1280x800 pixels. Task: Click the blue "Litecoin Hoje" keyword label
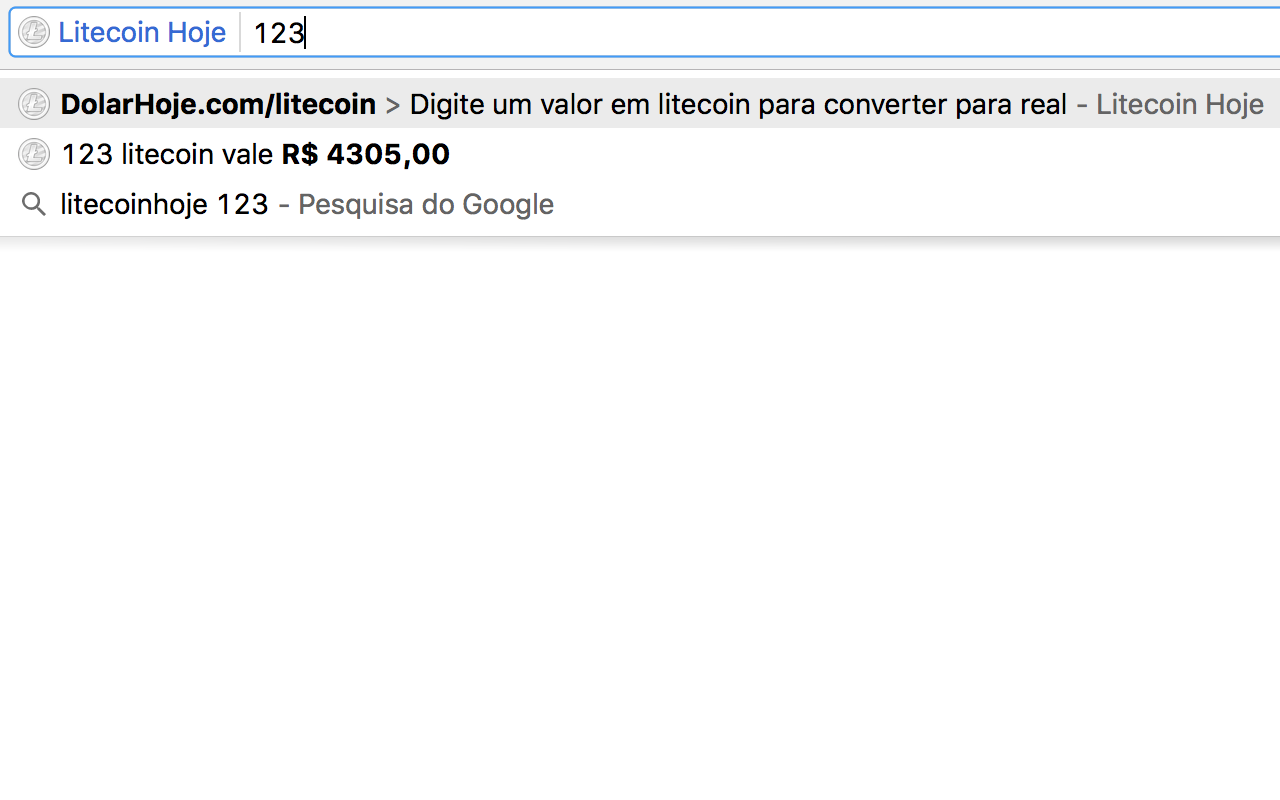pyautogui.click(x=142, y=33)
